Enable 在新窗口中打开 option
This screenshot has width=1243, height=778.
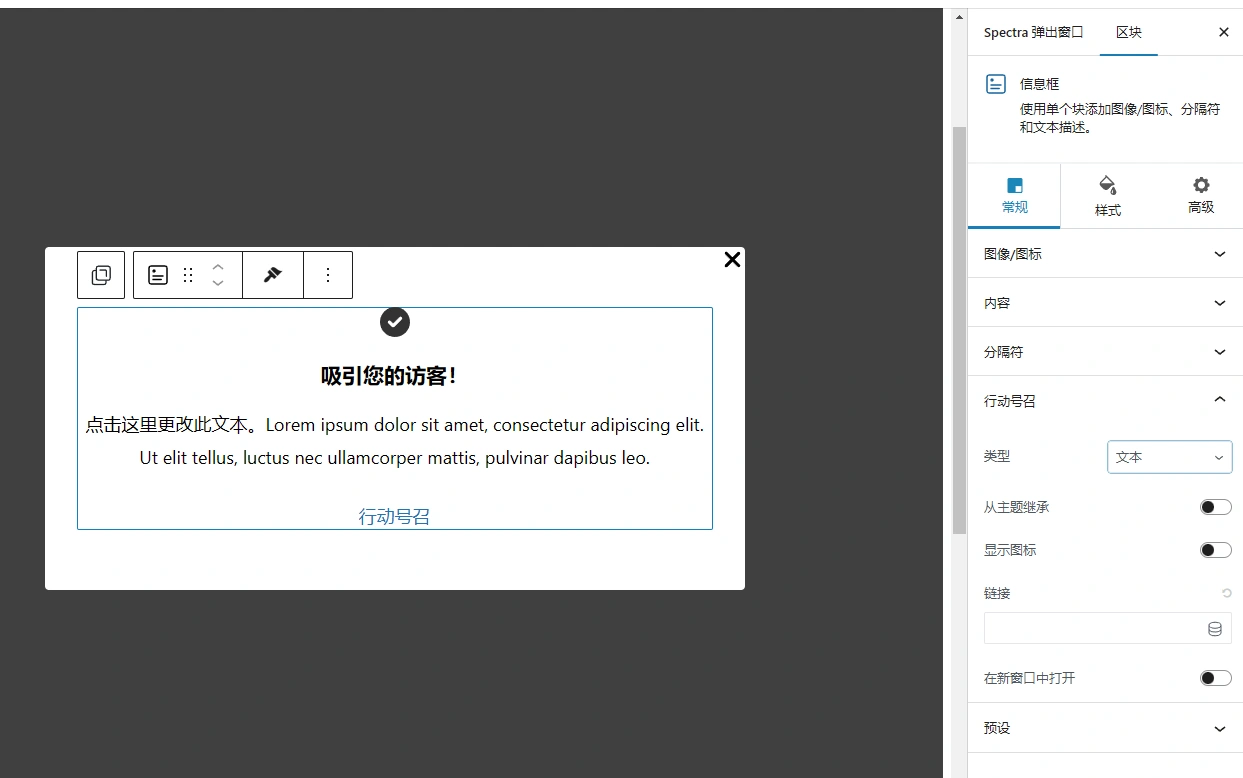[x=1215, y=677]
